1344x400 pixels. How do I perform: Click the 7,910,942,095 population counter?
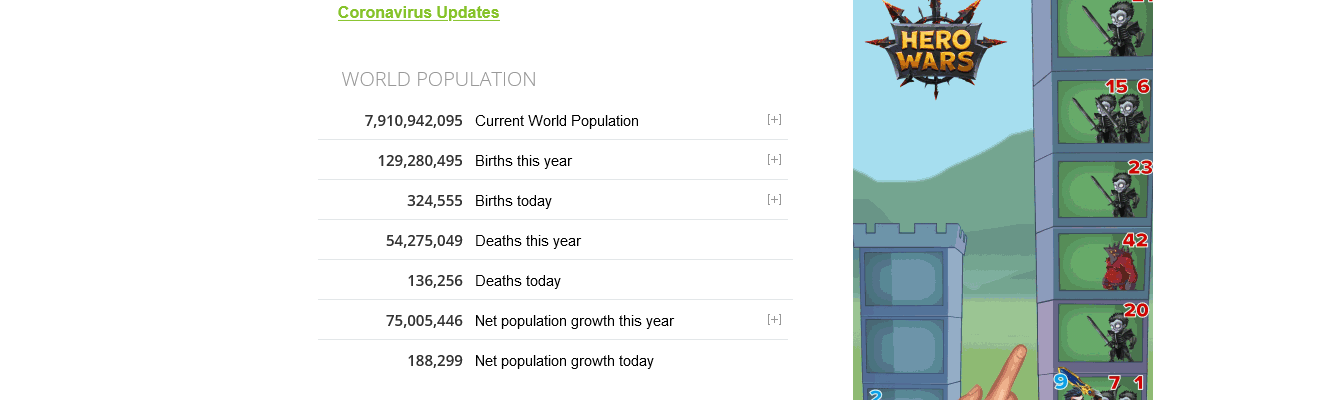tap(414, 121)
